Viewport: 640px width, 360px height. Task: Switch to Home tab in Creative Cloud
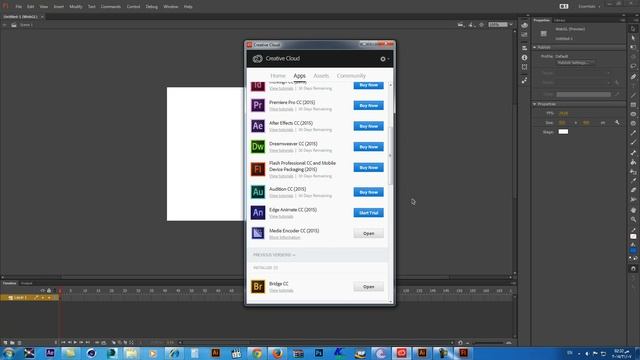click(x=278, y=76)
